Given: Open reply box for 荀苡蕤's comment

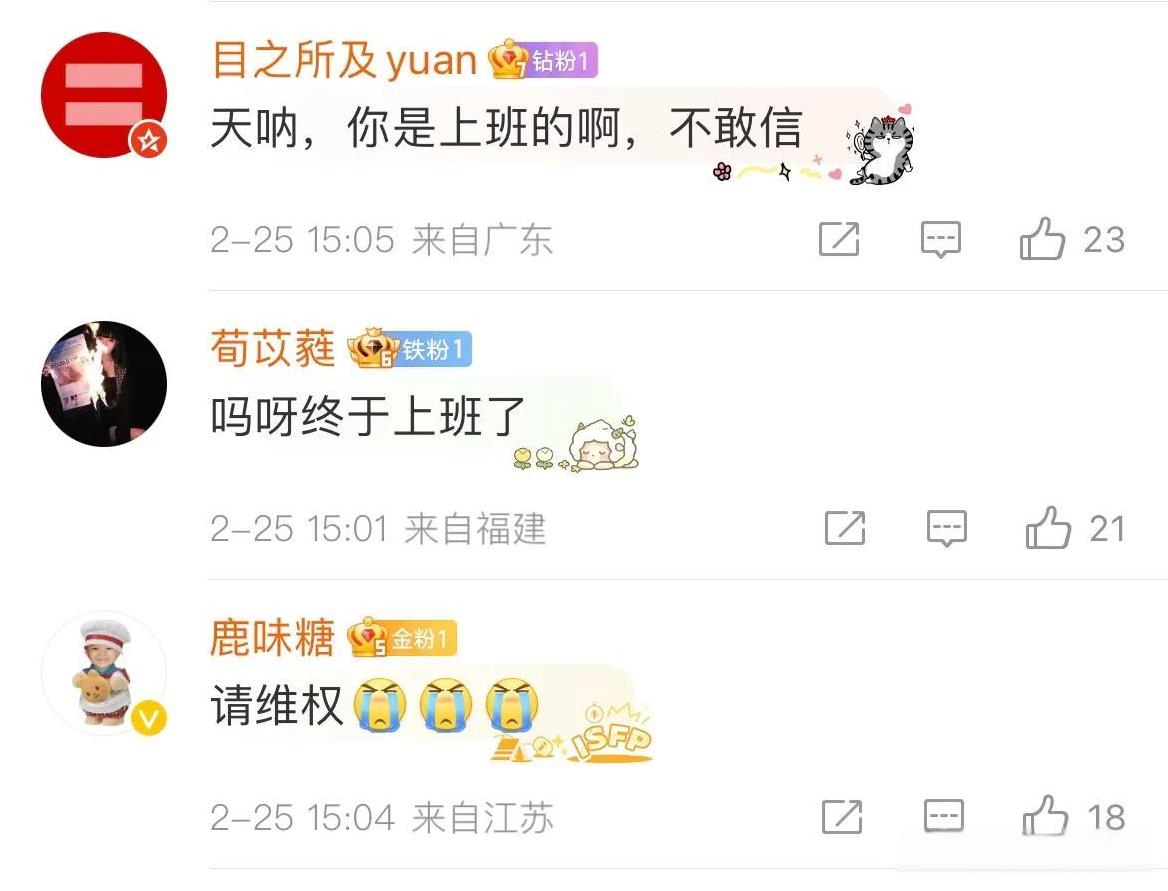Looking at the screenshot, I should click(x=947, y=528).
